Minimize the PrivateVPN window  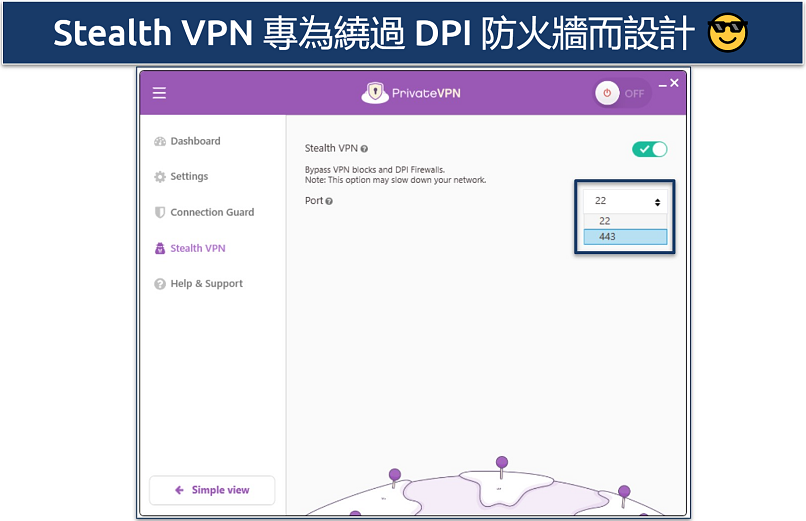click(663, 85)
